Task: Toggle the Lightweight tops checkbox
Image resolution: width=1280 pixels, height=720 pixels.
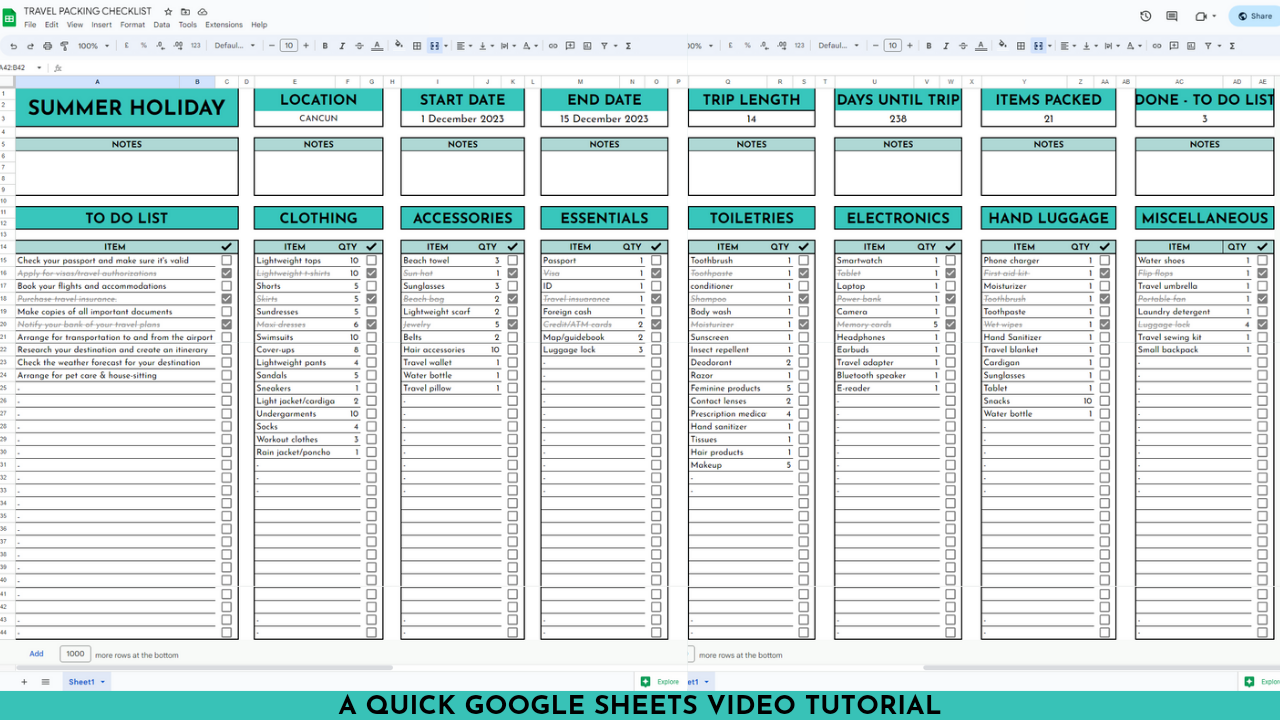Action: point(371,260)
